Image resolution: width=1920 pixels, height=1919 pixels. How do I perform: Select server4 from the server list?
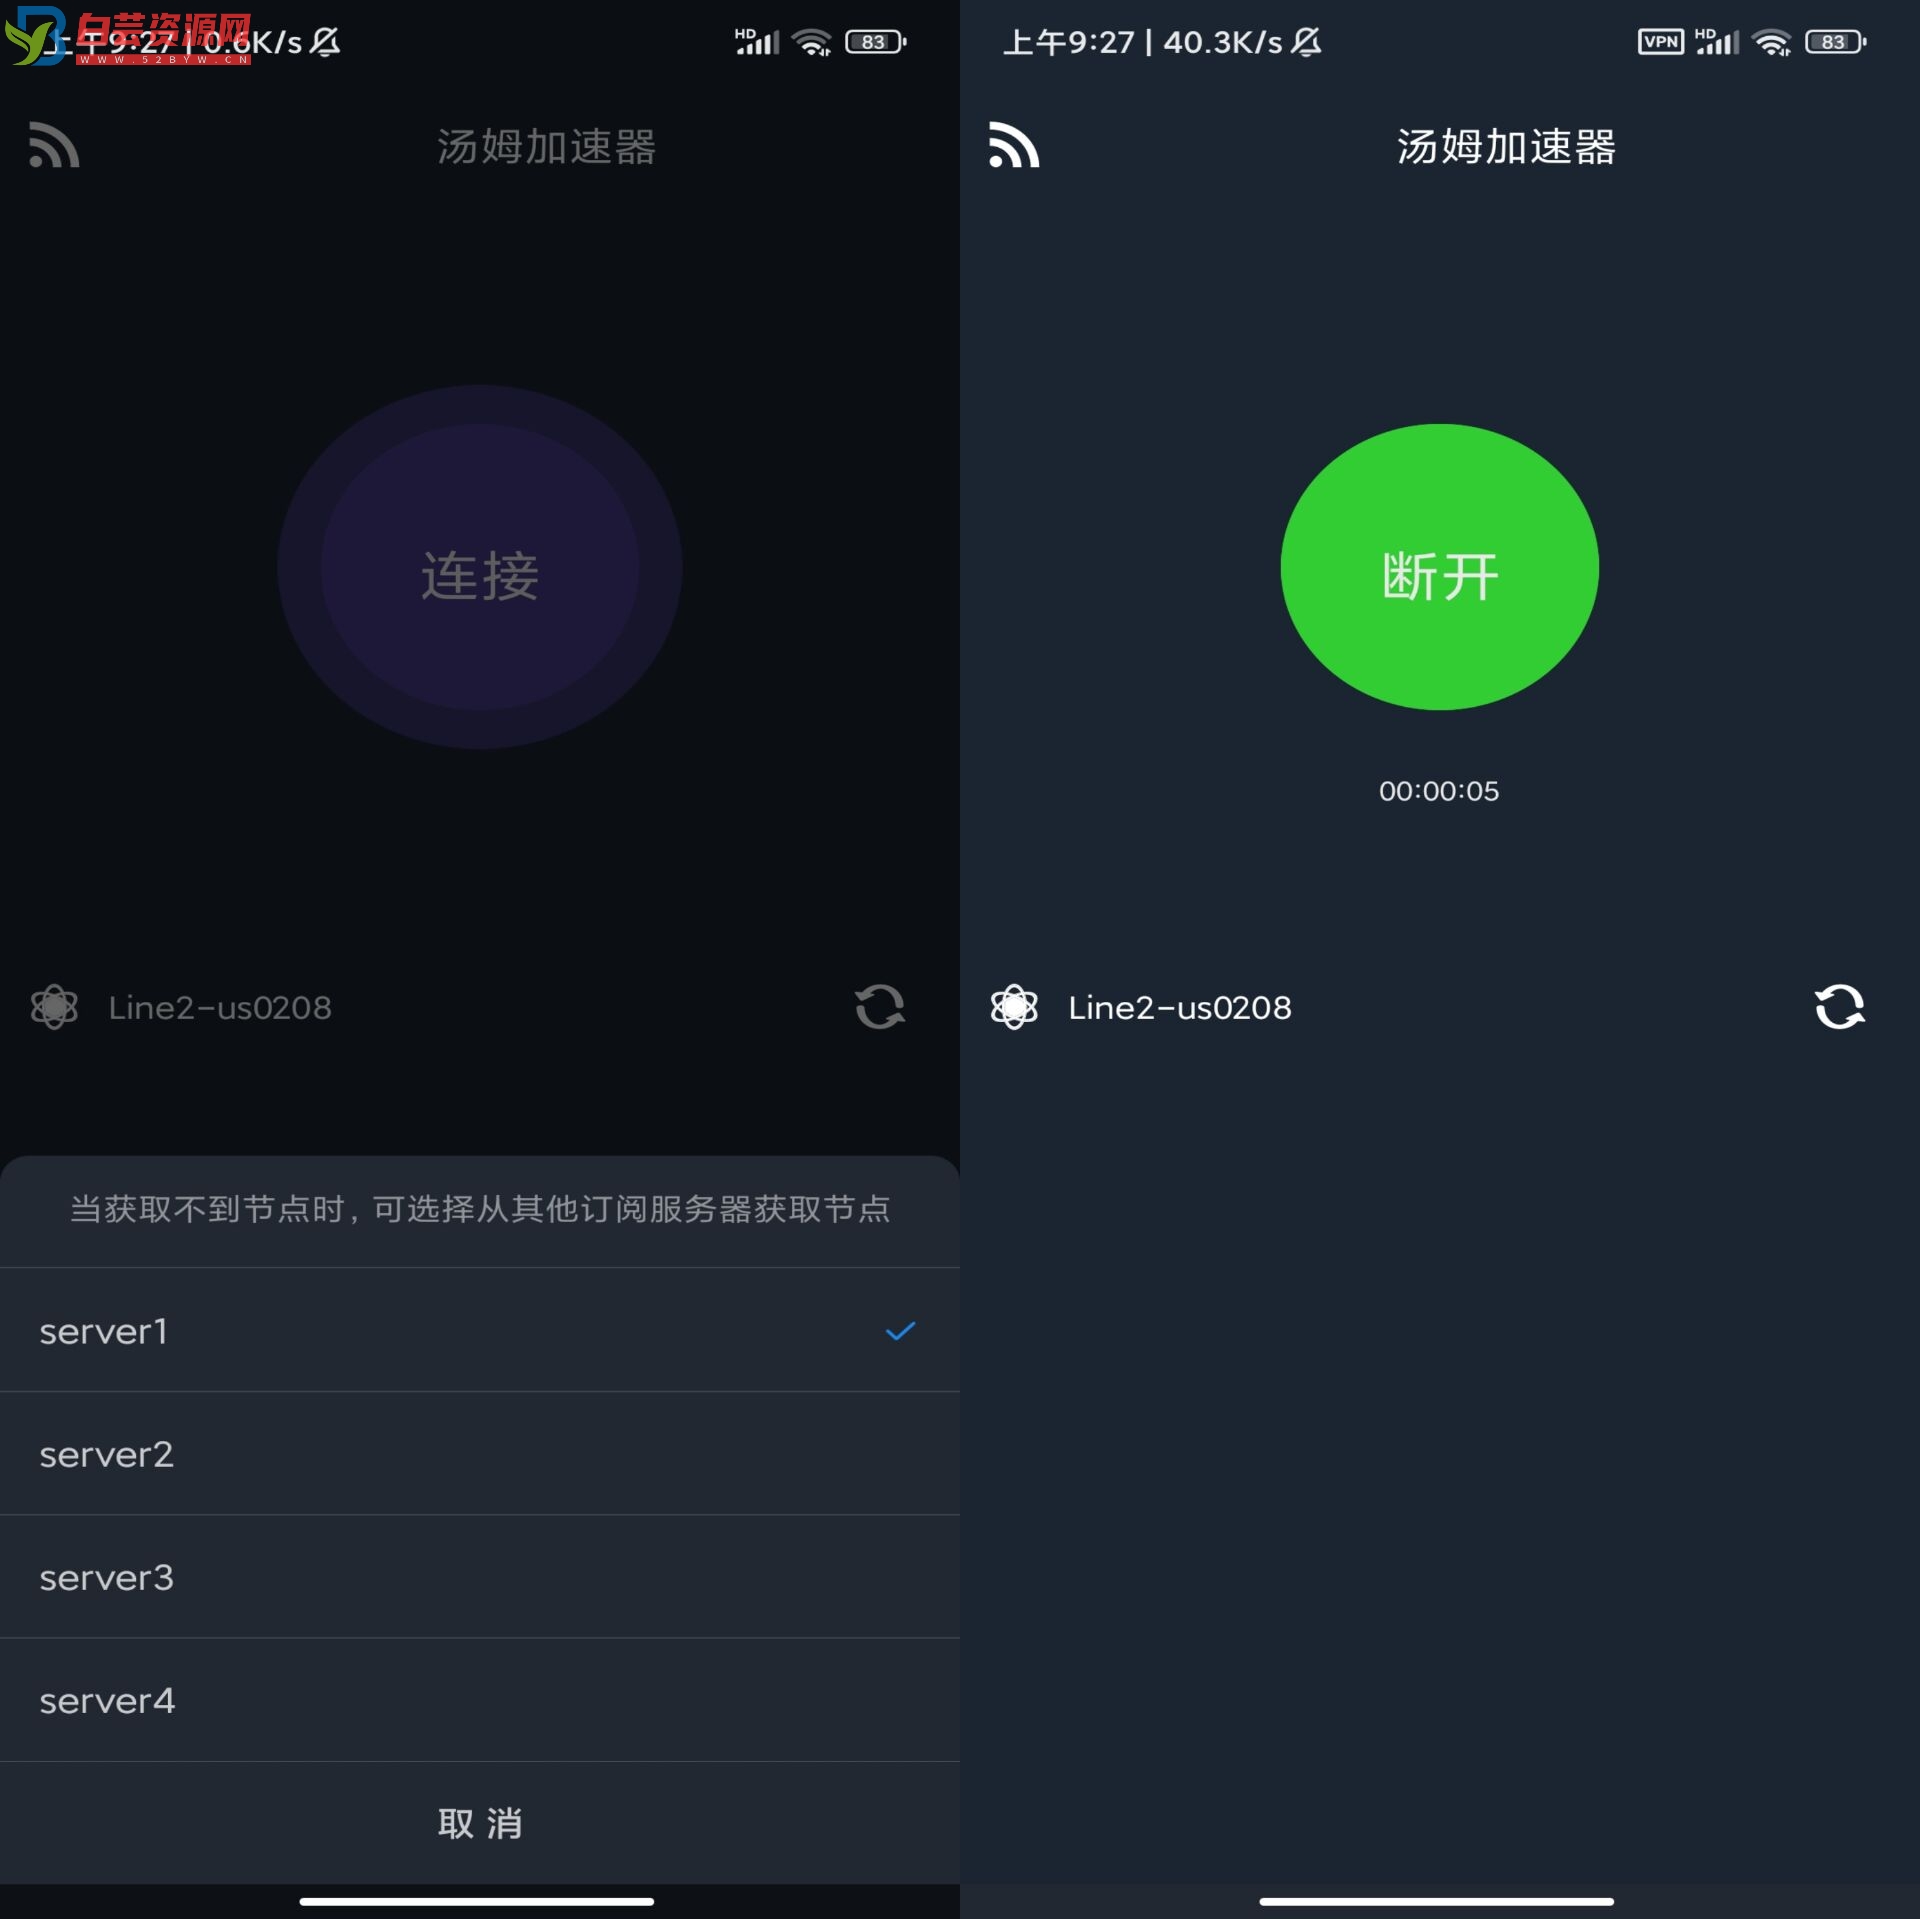480,1699
